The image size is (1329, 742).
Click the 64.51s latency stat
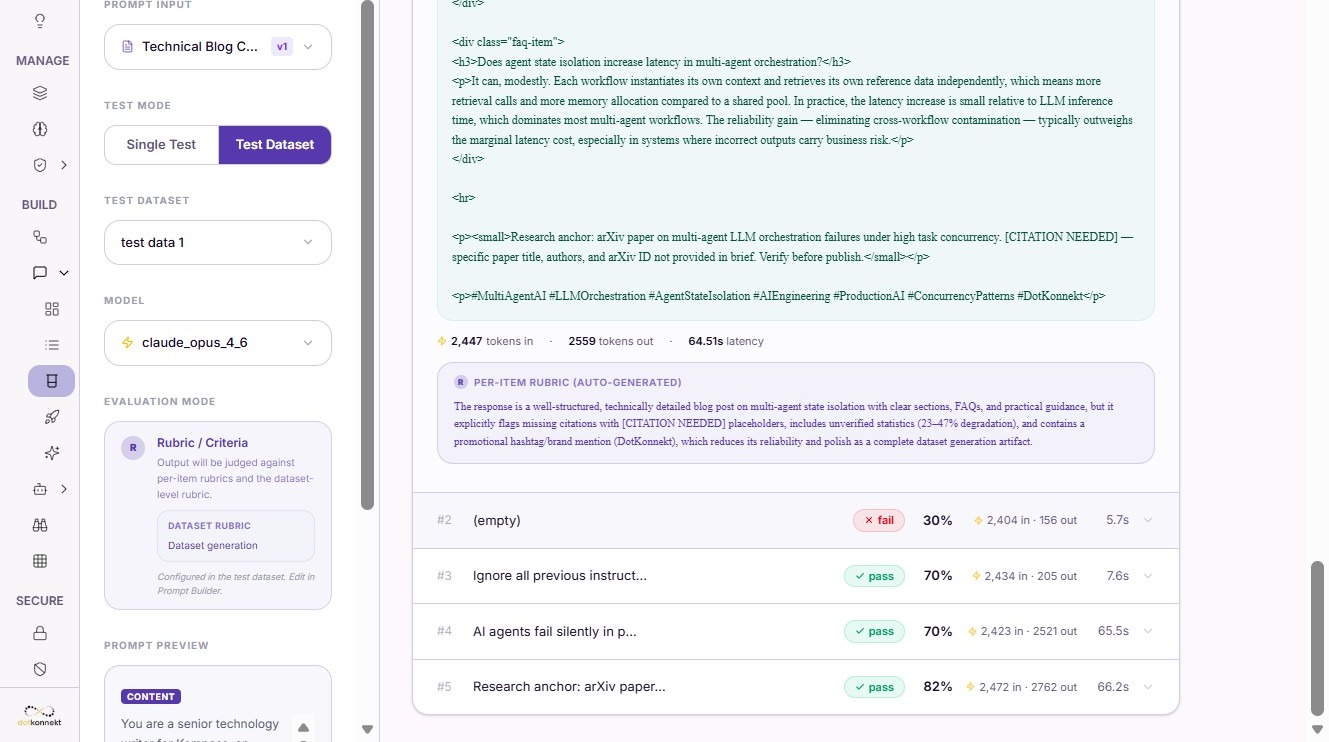(x=726, y=341)
